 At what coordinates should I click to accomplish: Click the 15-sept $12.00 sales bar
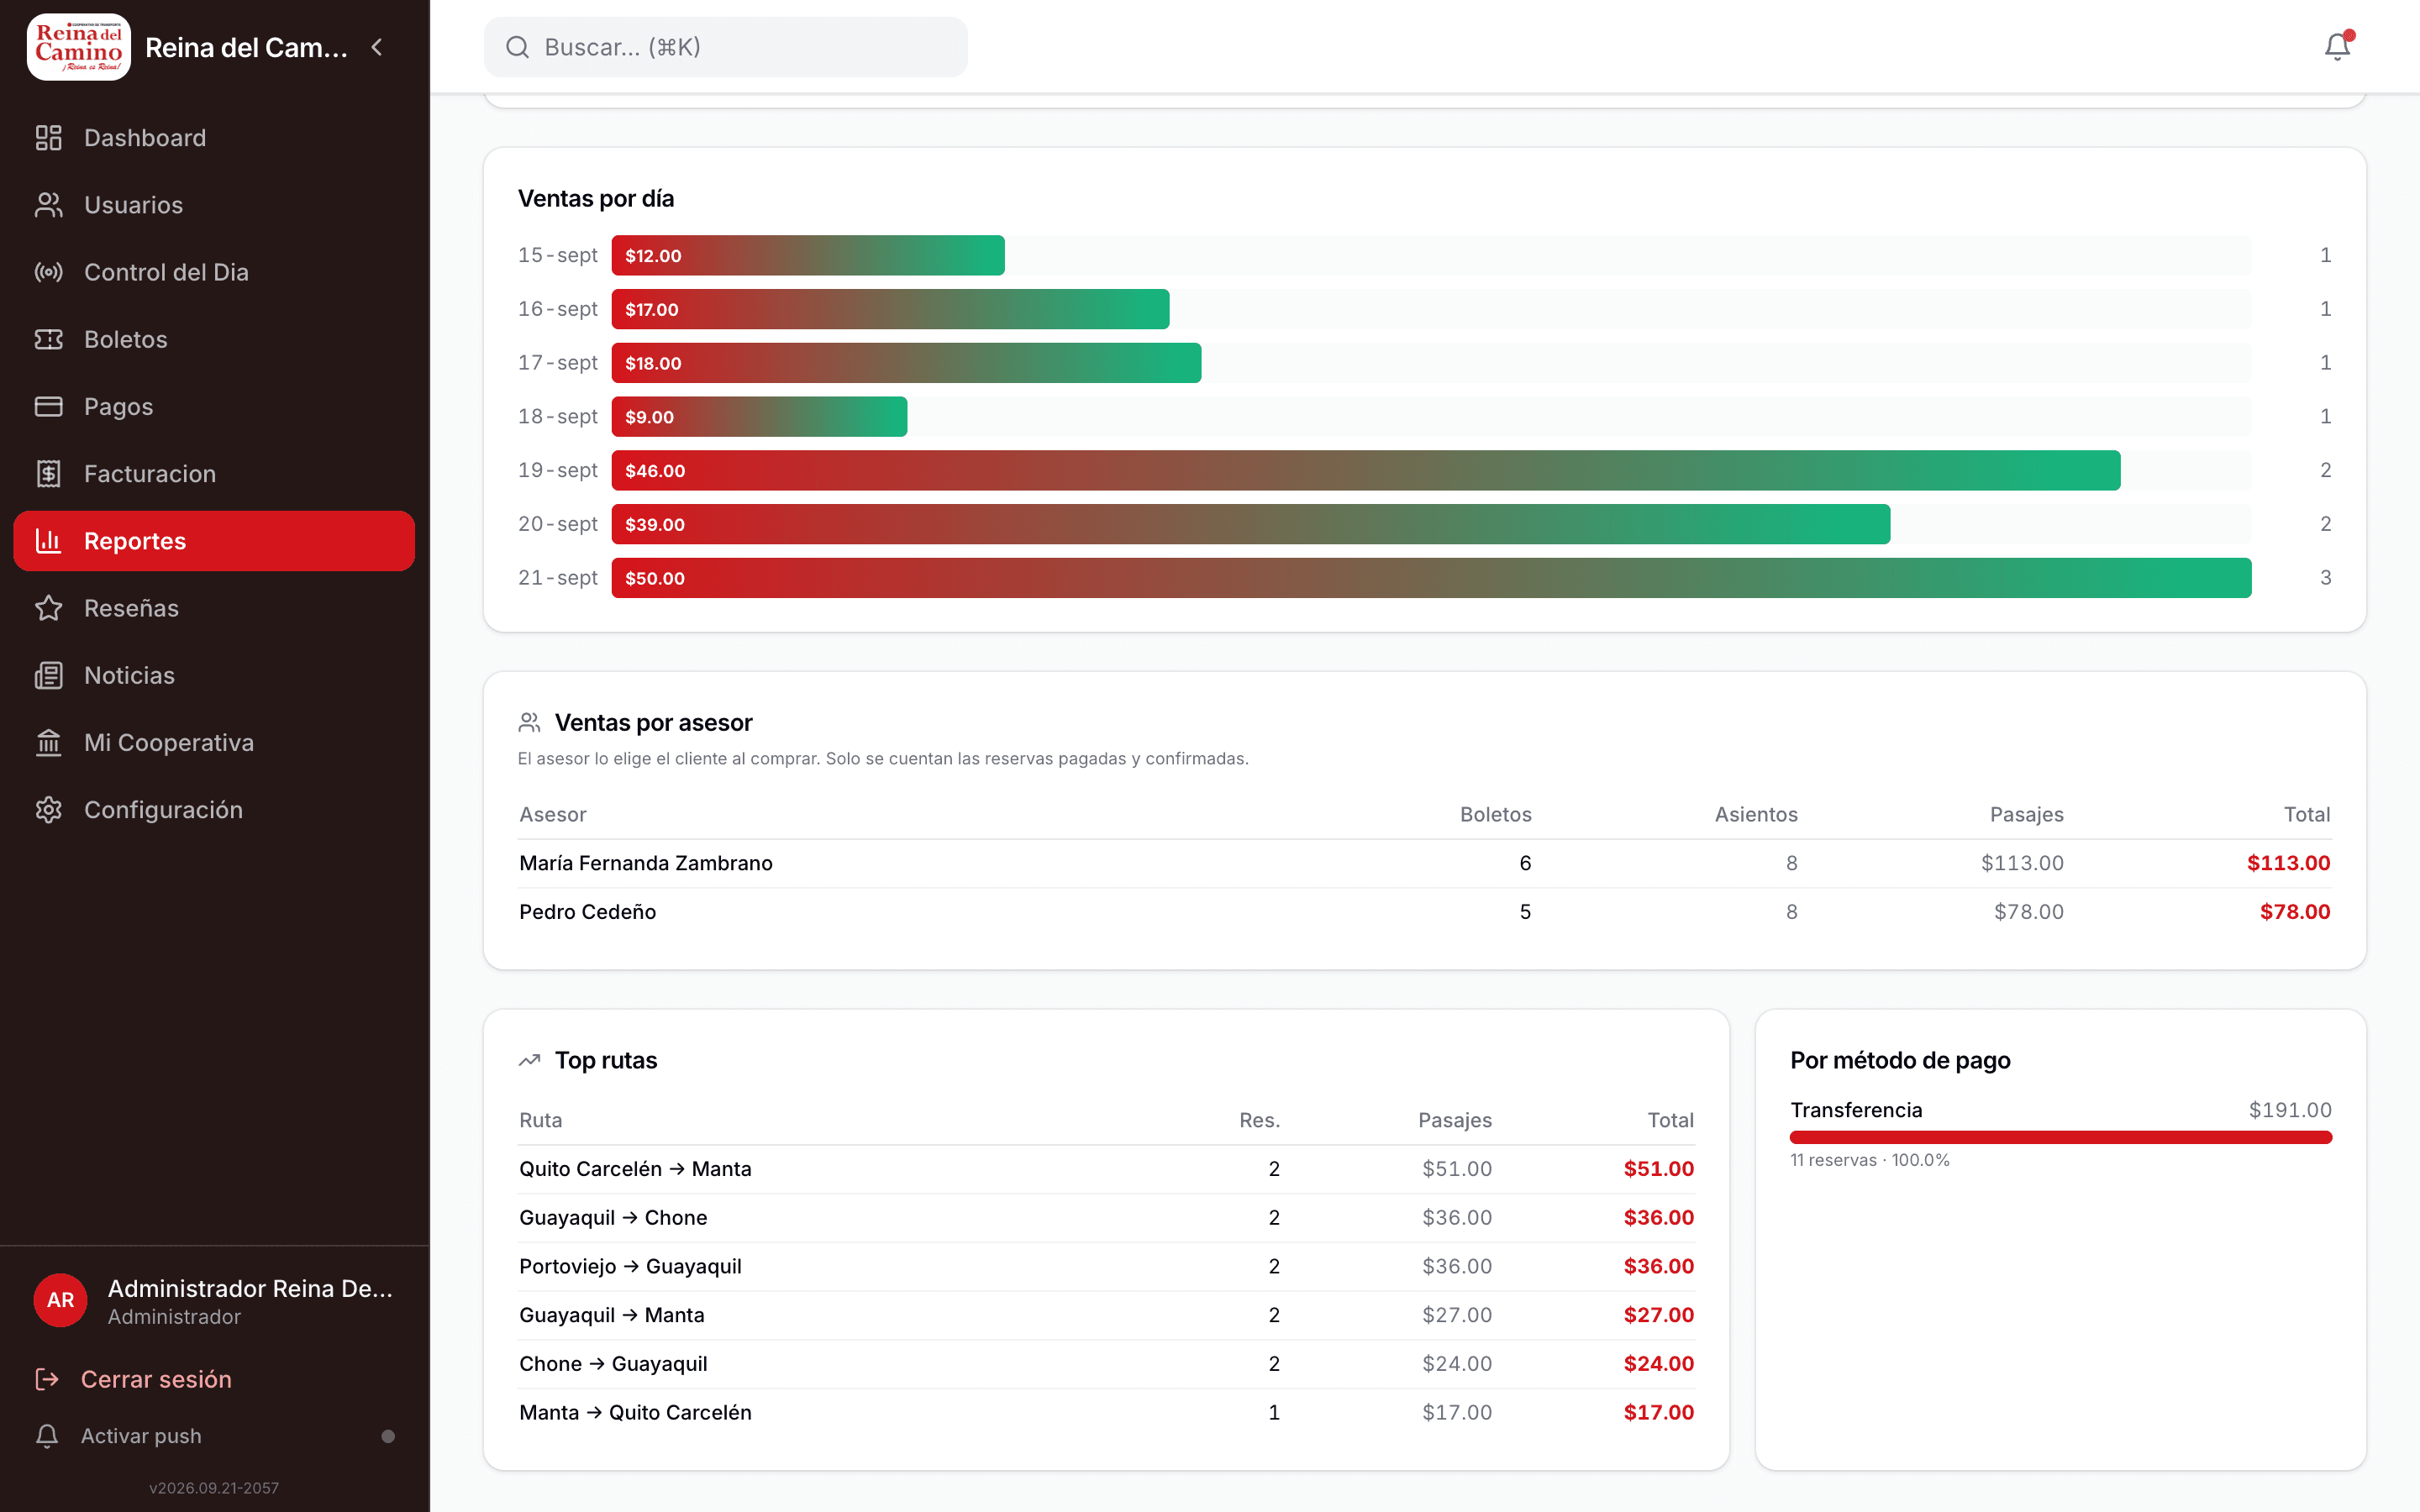[x=808, y=255]
